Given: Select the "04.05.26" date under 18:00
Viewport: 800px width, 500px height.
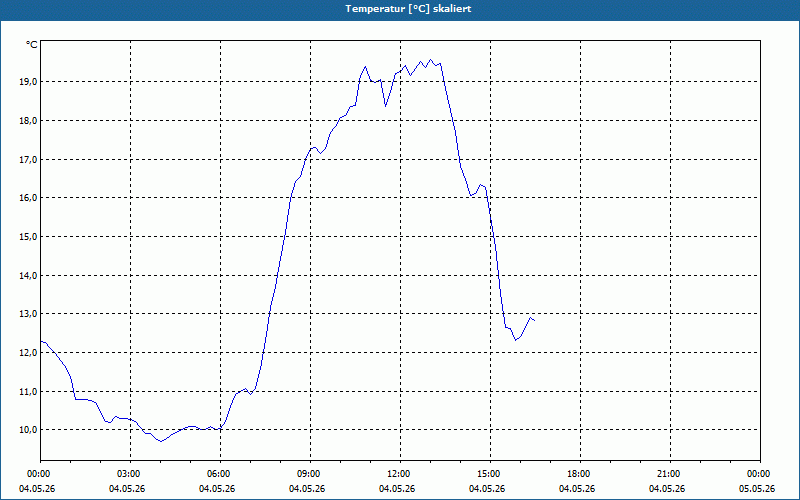Looking at the screenshot, I should [577, 489].
